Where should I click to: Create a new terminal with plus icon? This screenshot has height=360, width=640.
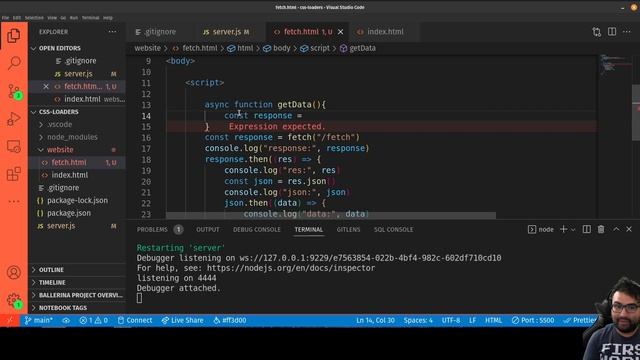pos(563,229)
